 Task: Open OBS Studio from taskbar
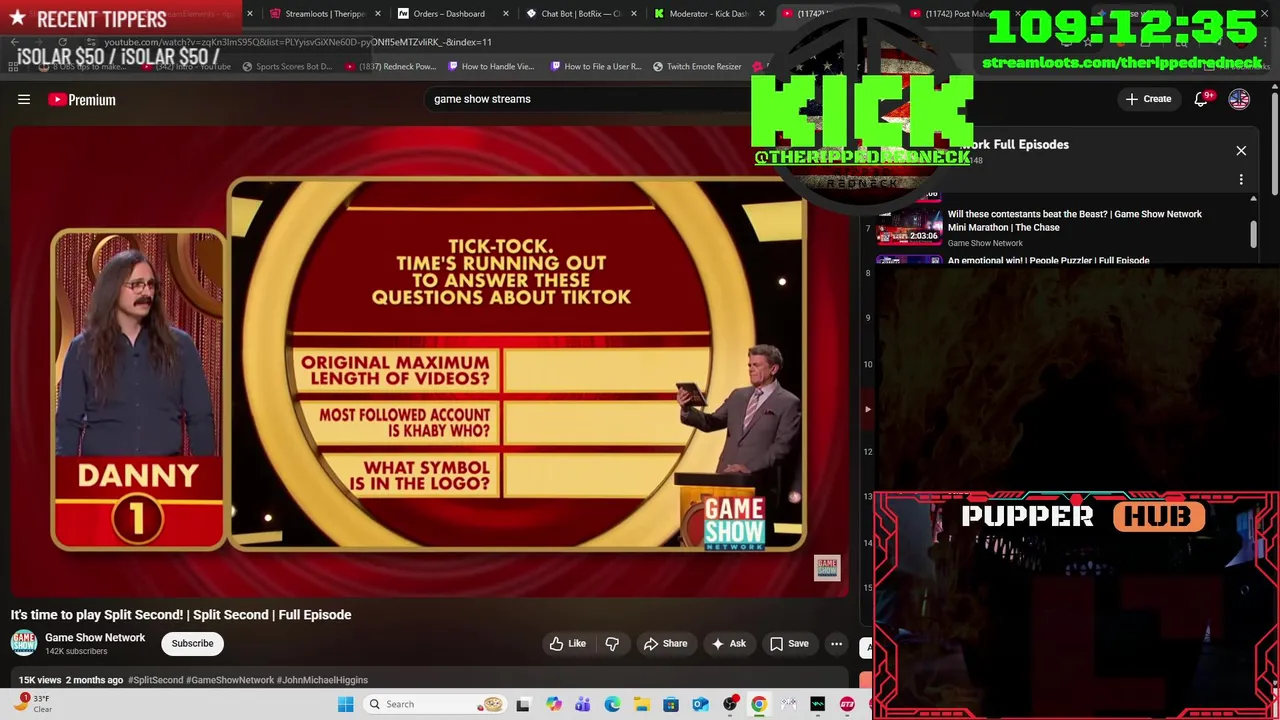coord(730,704)
